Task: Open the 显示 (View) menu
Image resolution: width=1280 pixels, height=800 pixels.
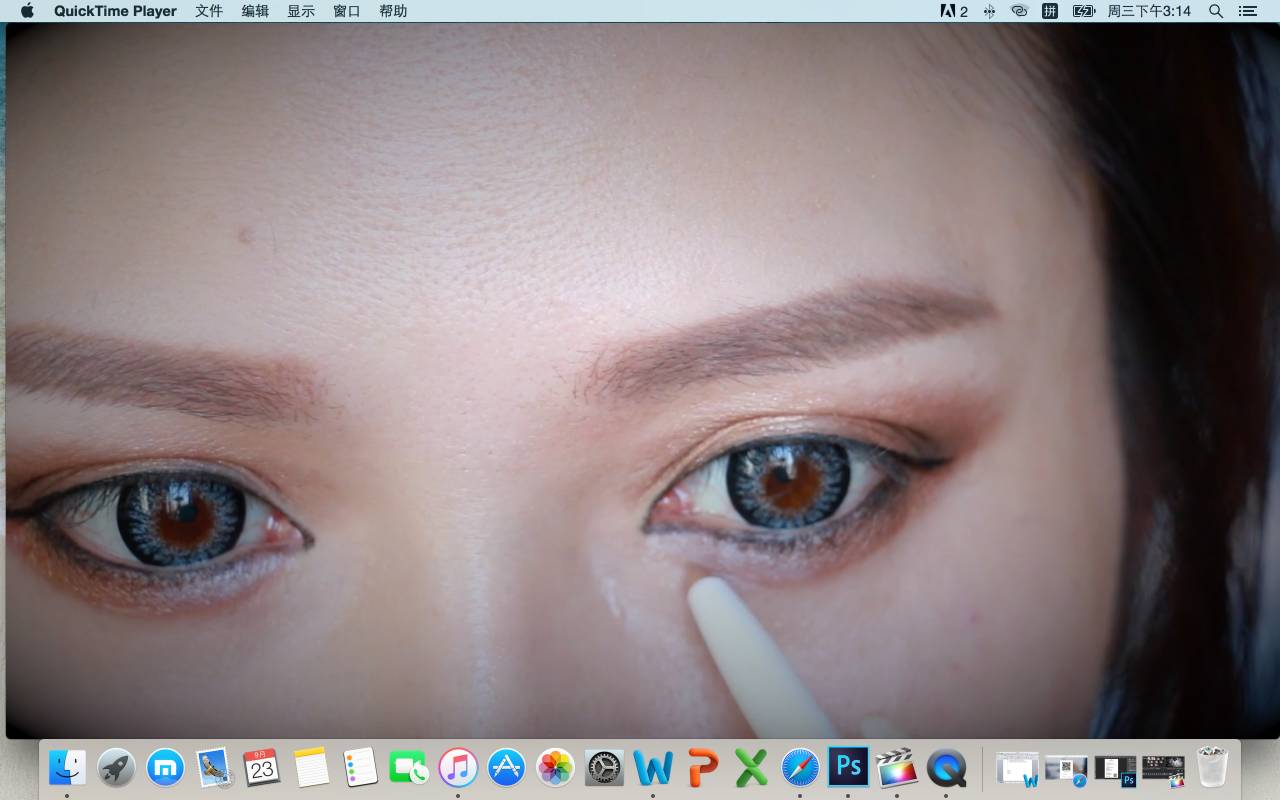Action: click(301, 11)
